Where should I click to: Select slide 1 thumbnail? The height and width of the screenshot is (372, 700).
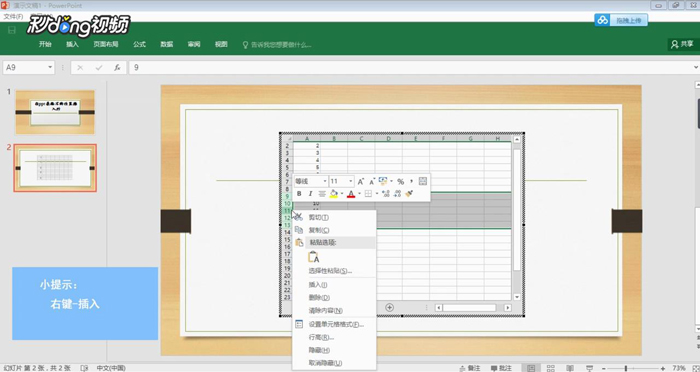click(55, 112)
